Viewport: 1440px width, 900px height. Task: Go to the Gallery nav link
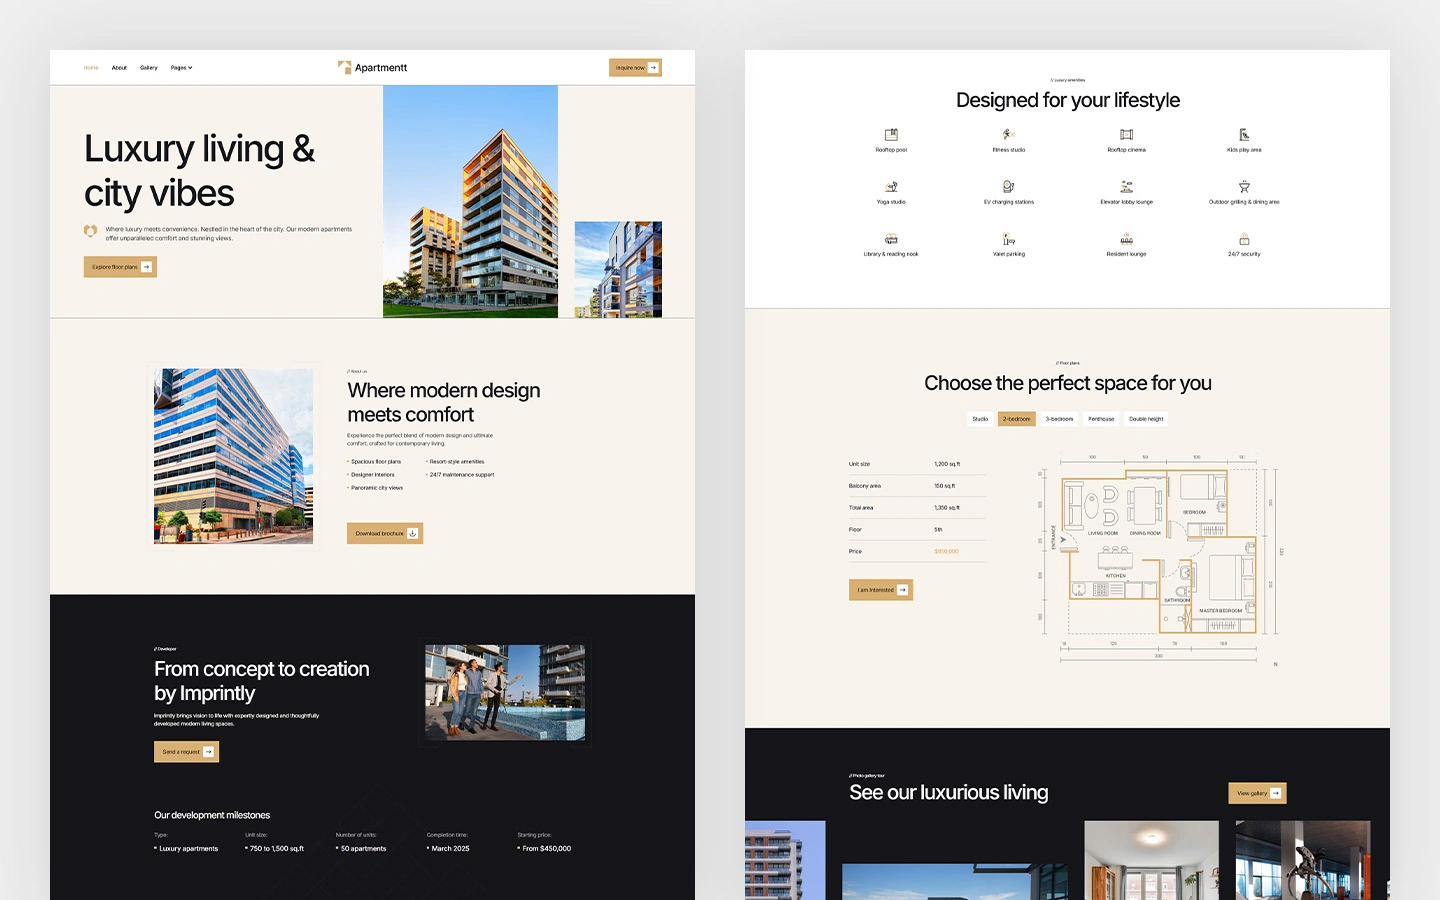tap(148, 68)
